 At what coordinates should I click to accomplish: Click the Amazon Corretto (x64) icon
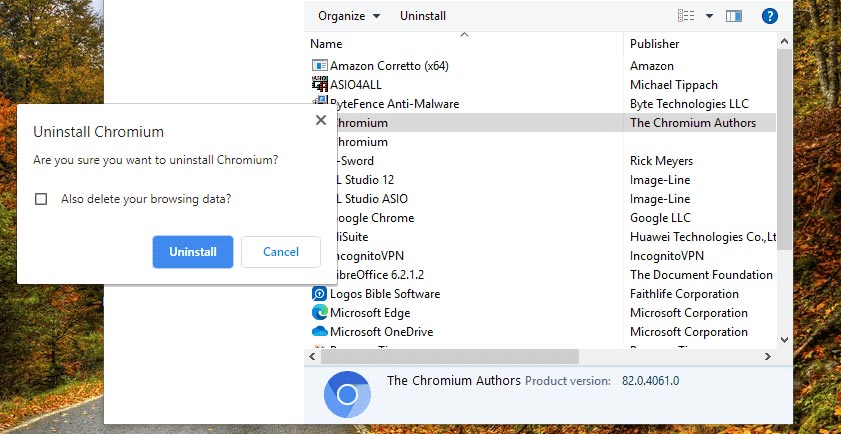click(x=320, y=66)
